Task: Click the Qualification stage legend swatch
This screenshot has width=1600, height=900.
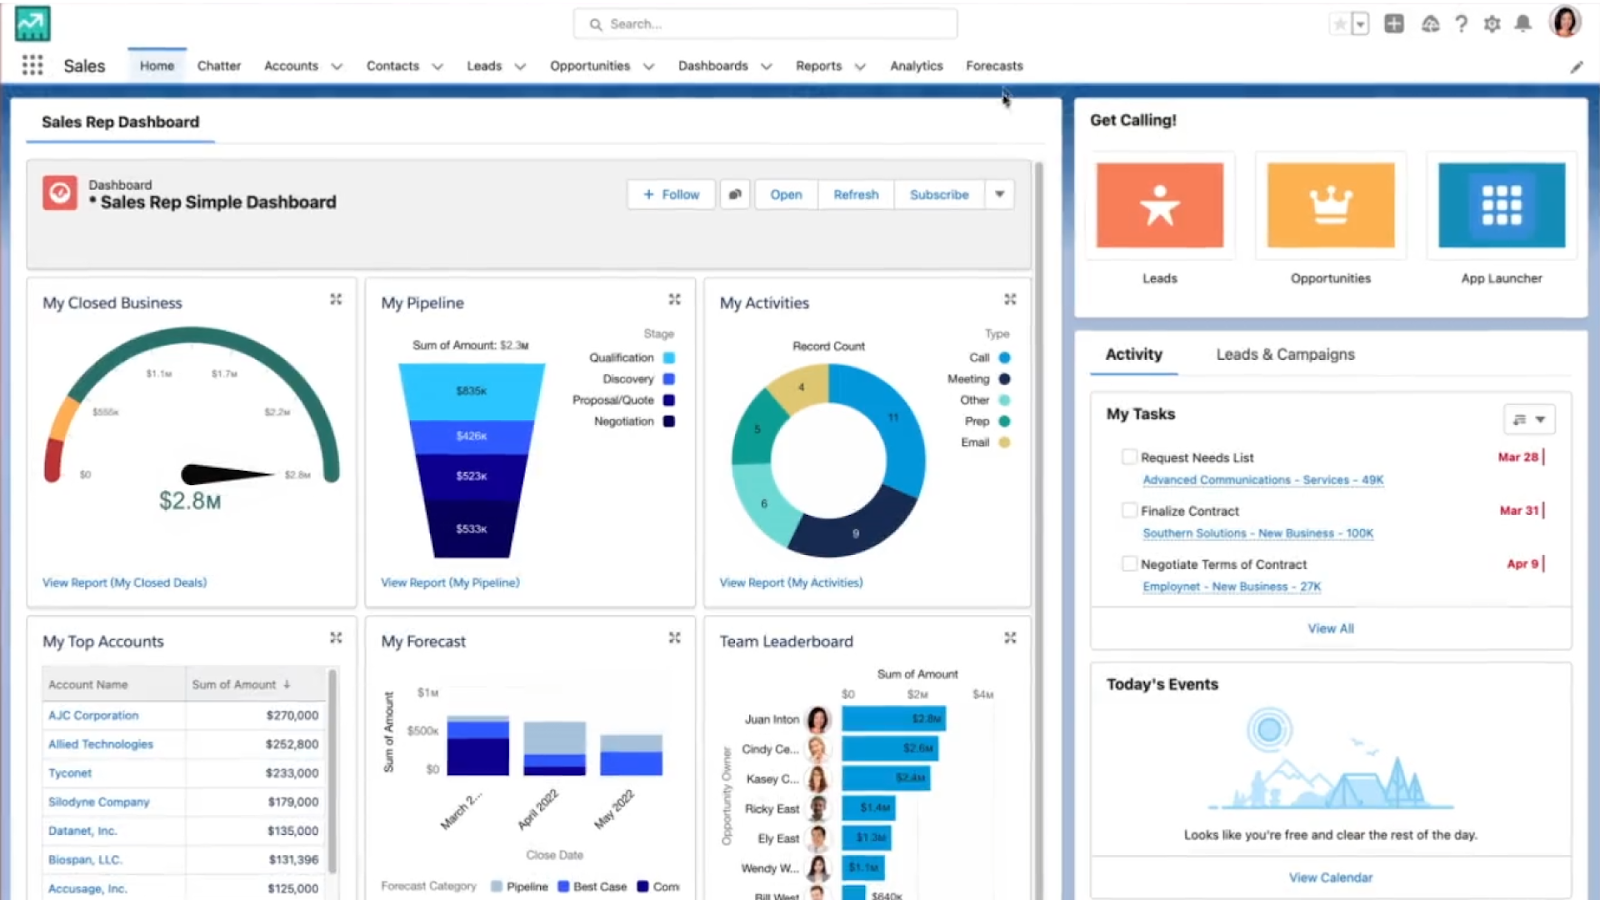Action: 669,358
